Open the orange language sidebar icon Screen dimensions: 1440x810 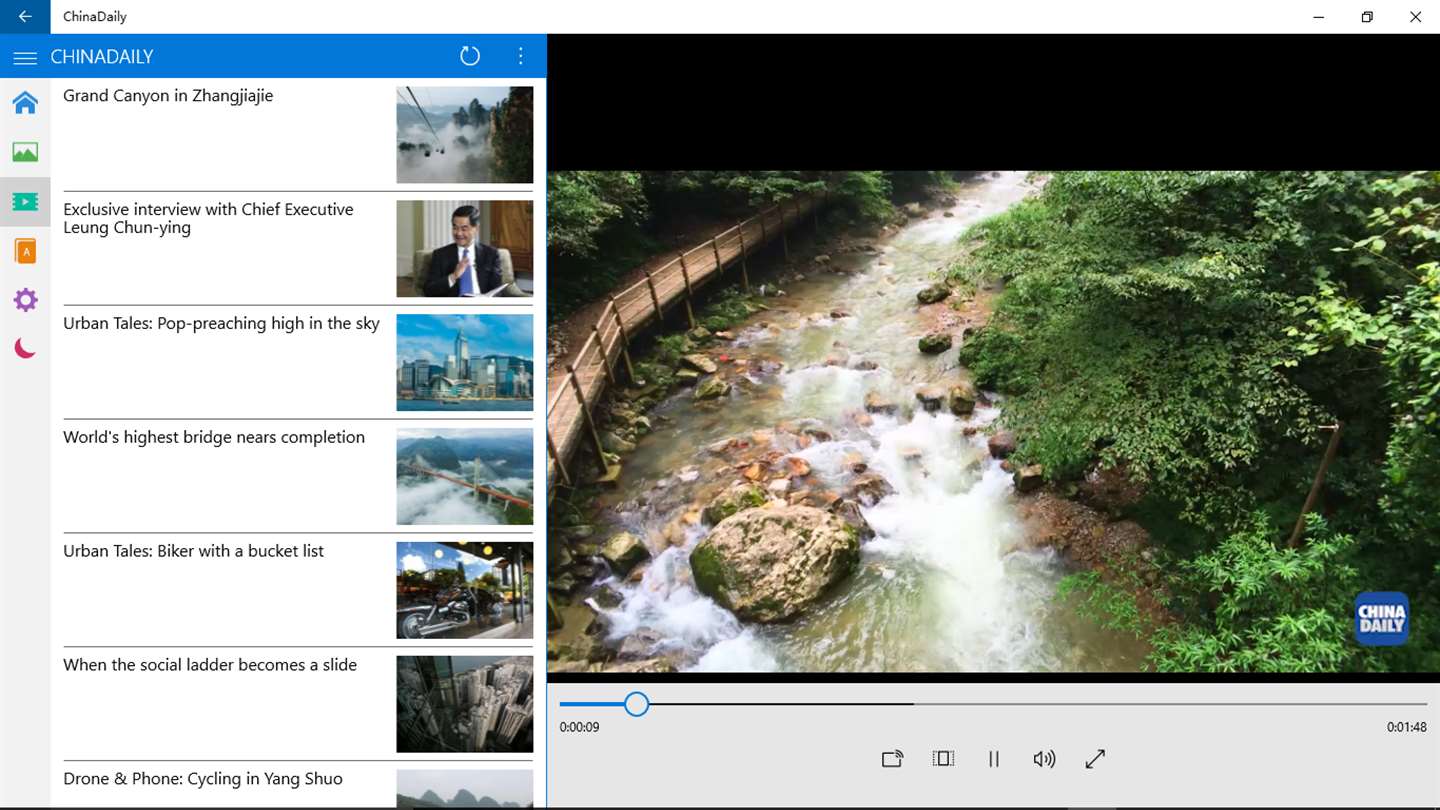pyautogui.click(x=25, y=251)
